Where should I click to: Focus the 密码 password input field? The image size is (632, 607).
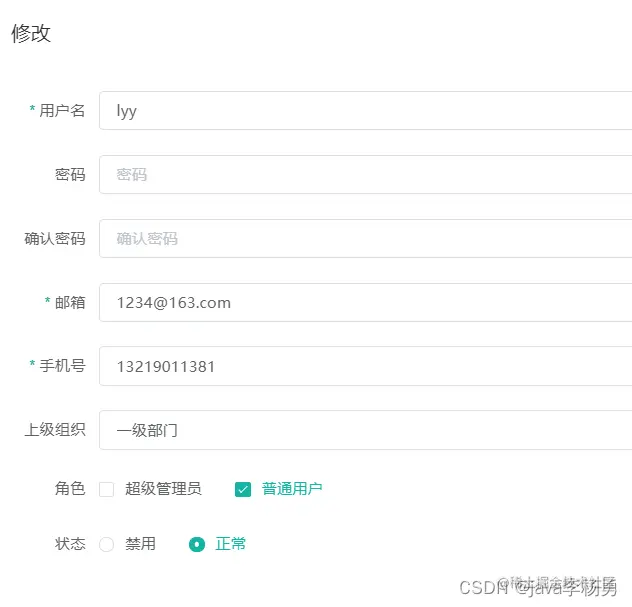[x=366, y=175]
